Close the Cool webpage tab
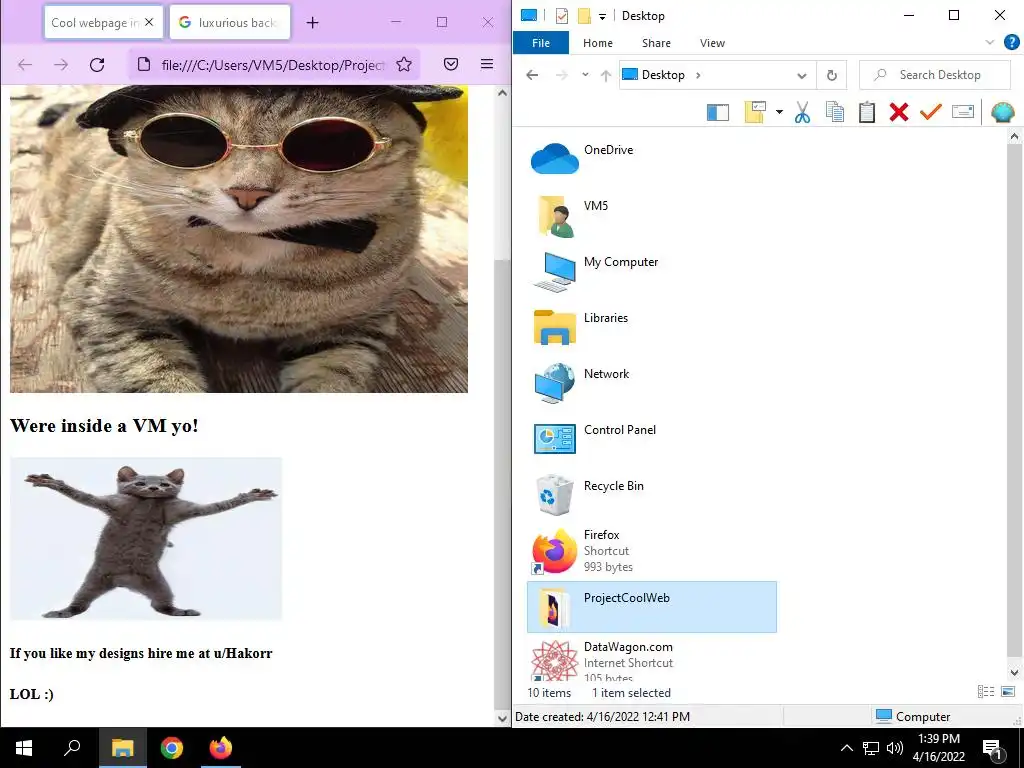 (149, 22)
